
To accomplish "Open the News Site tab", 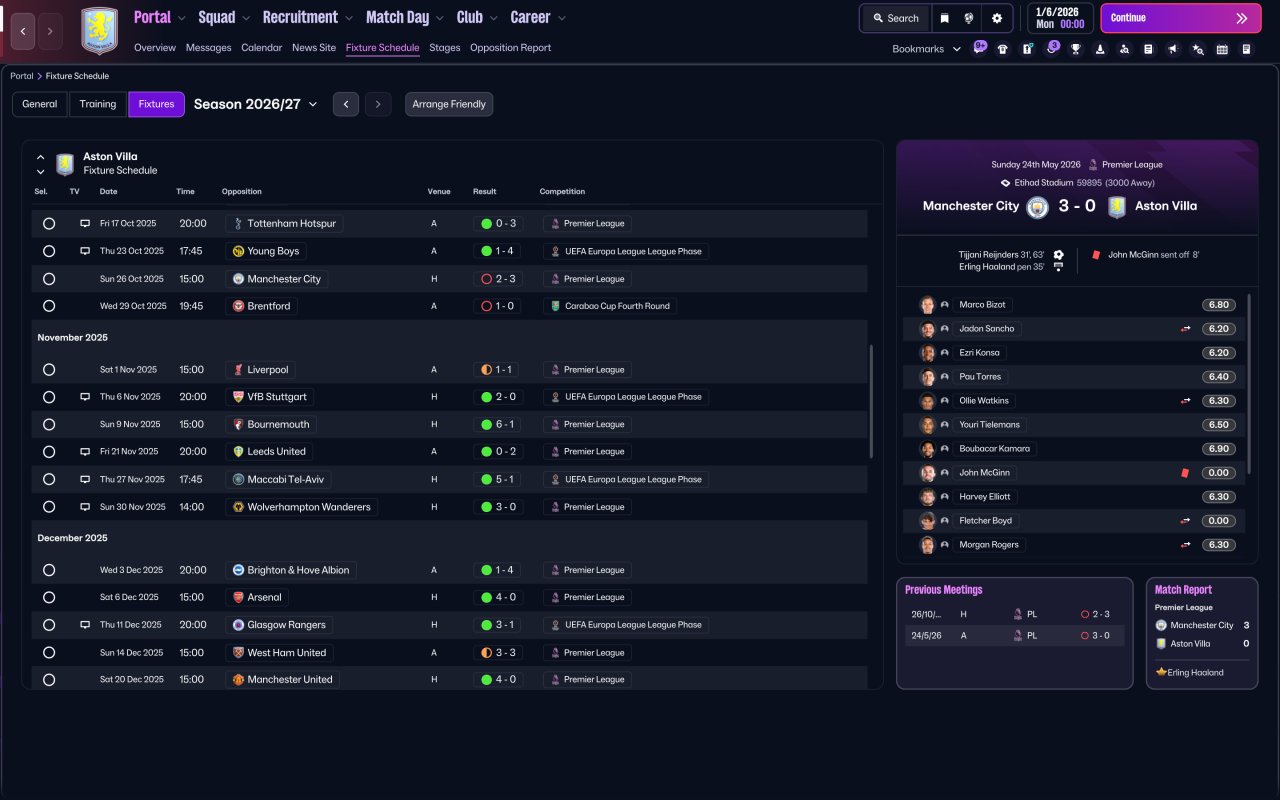I will coord(314,48).
